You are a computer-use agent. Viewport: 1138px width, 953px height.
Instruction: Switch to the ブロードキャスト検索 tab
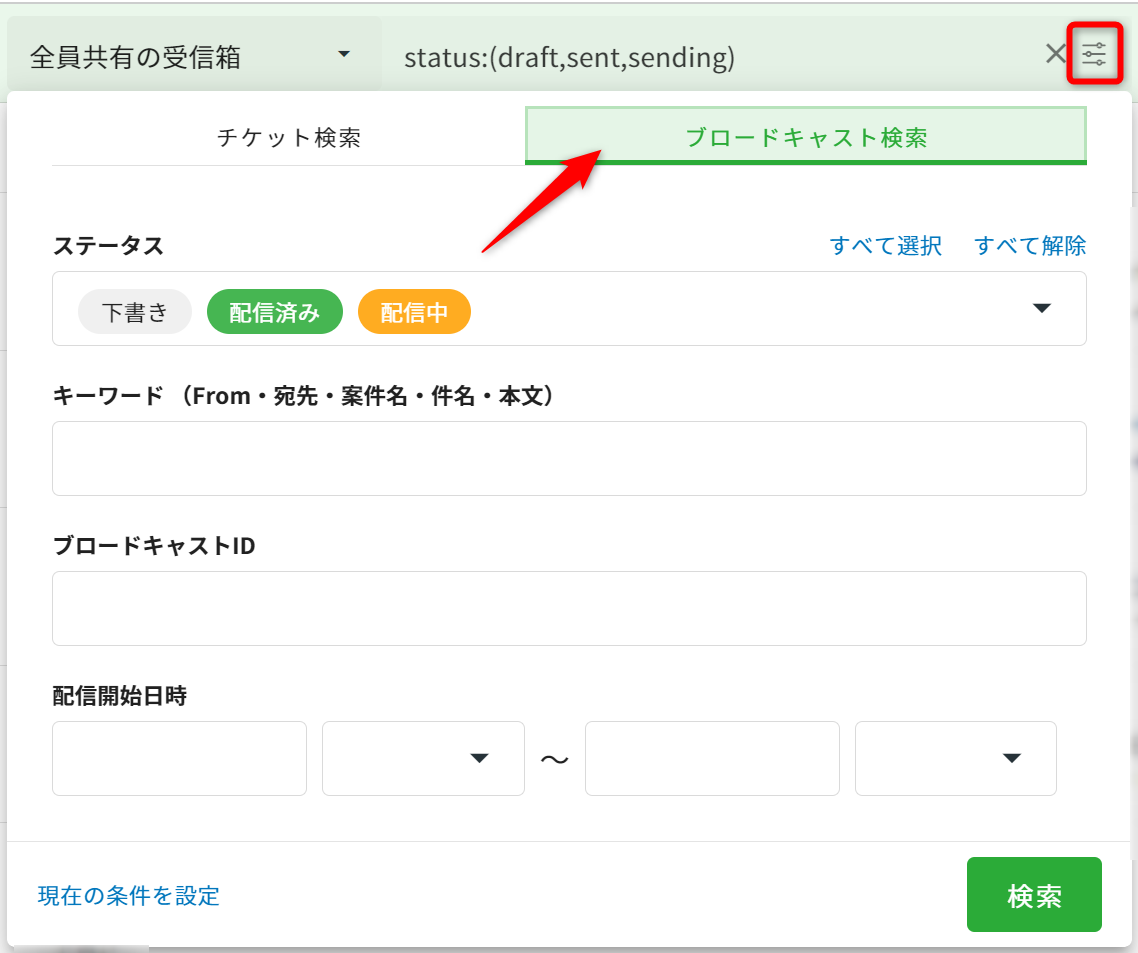click(806, 136)
